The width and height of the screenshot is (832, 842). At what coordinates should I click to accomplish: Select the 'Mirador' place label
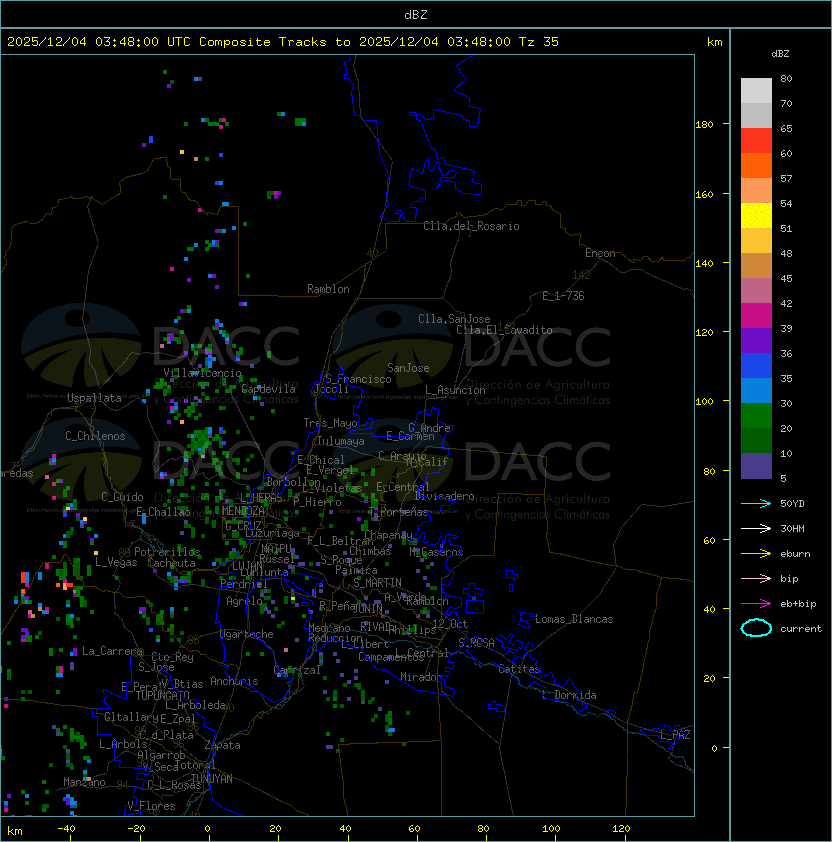click(x=422, y=677)
